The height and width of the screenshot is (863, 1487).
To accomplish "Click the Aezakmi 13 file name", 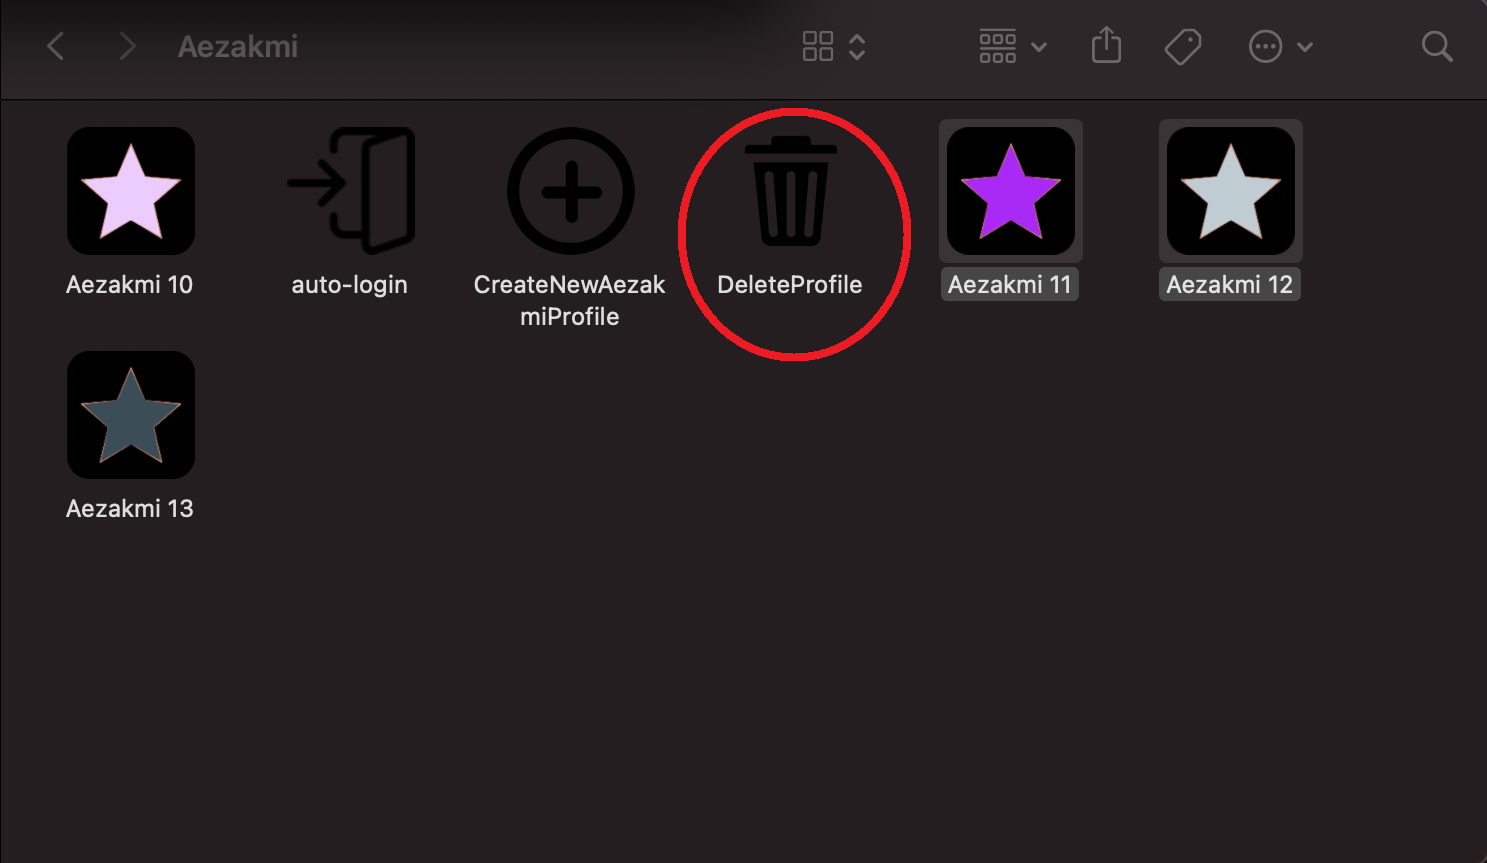I will pyautogui.click(x=130, y=509).
